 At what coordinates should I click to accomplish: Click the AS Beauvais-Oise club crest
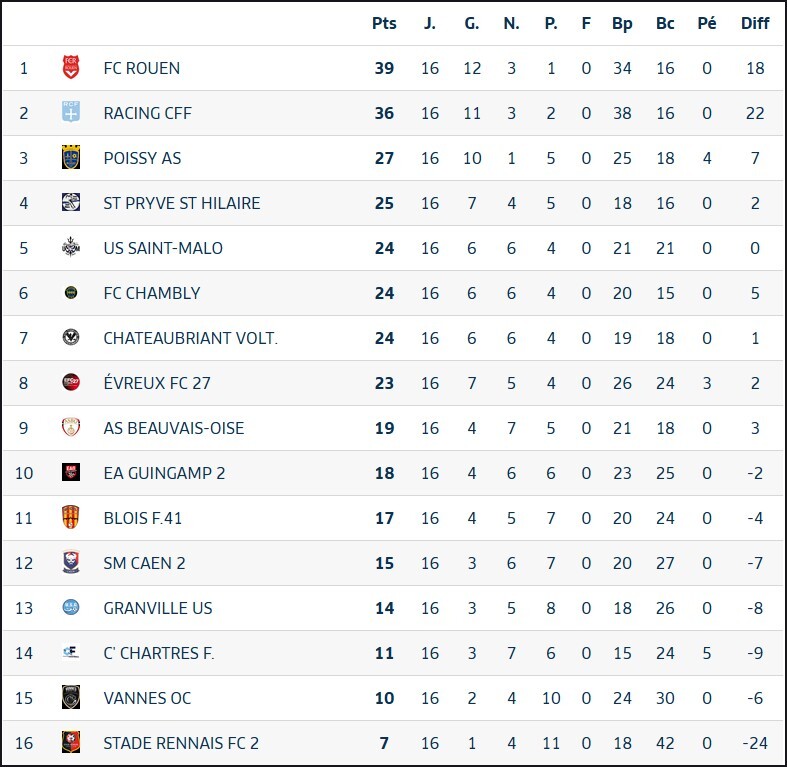pyautogui.click(x=71, y=428)
